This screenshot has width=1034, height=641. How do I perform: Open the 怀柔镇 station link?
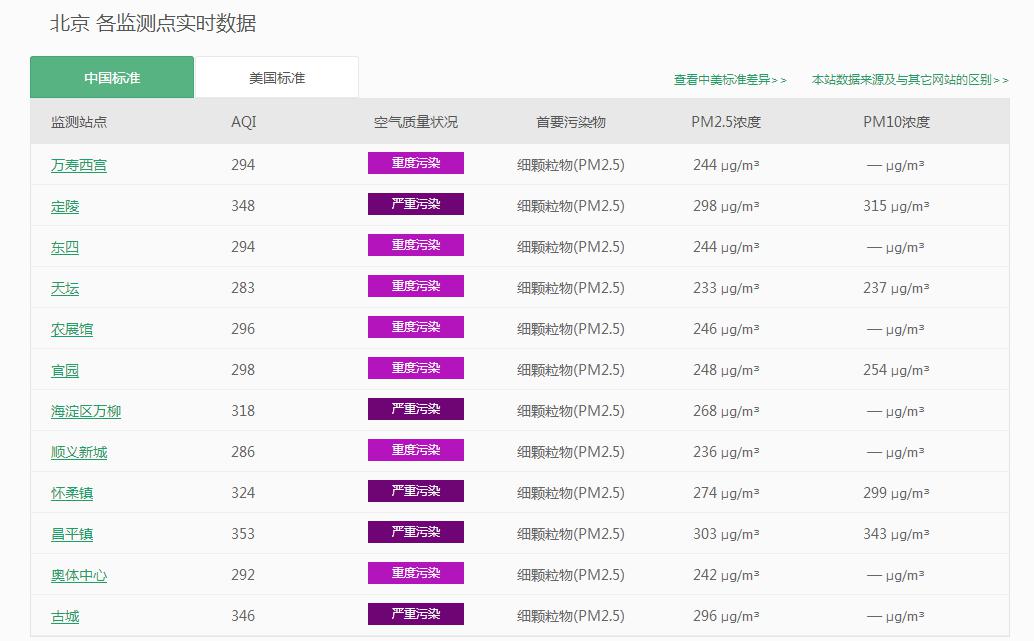[72, 493]
